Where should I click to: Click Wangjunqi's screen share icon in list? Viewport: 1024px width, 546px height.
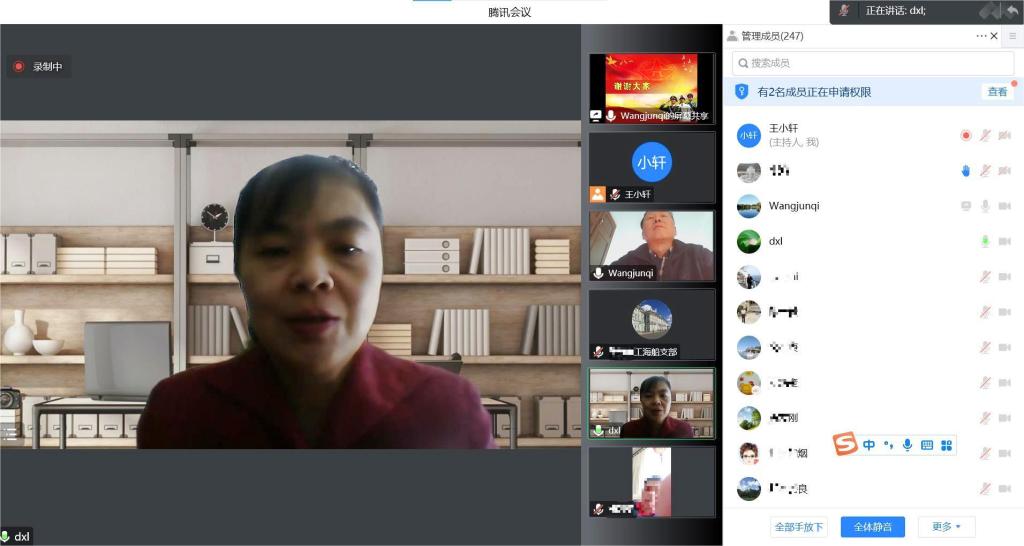(966, 206)
